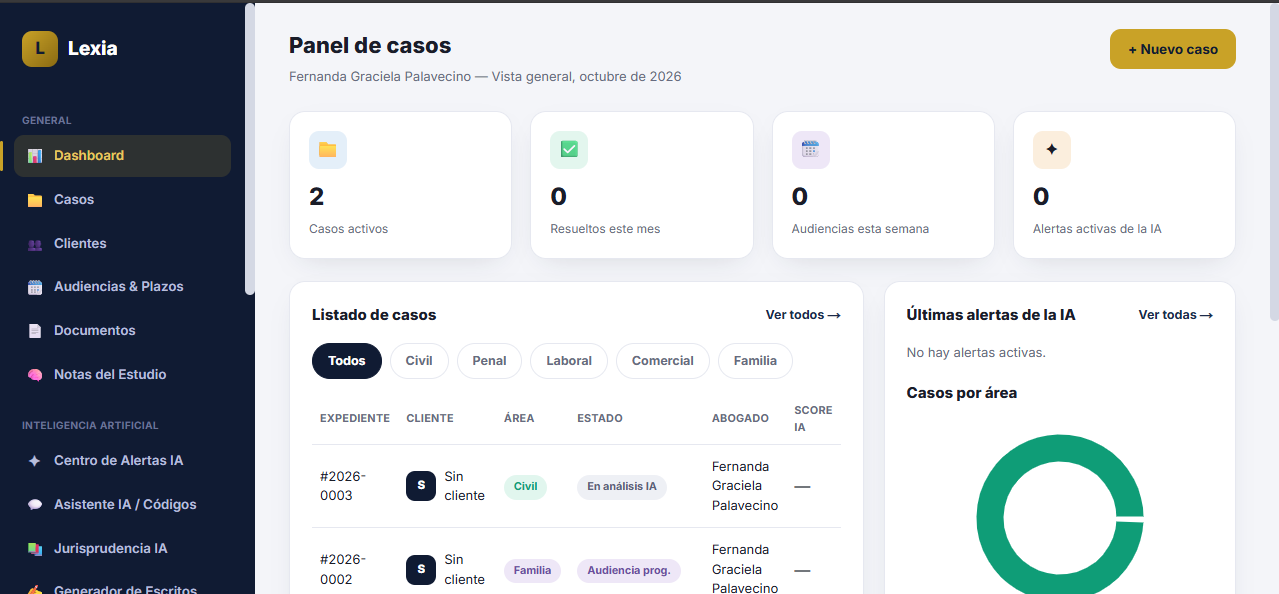Click the ESTADO column header

600,419
